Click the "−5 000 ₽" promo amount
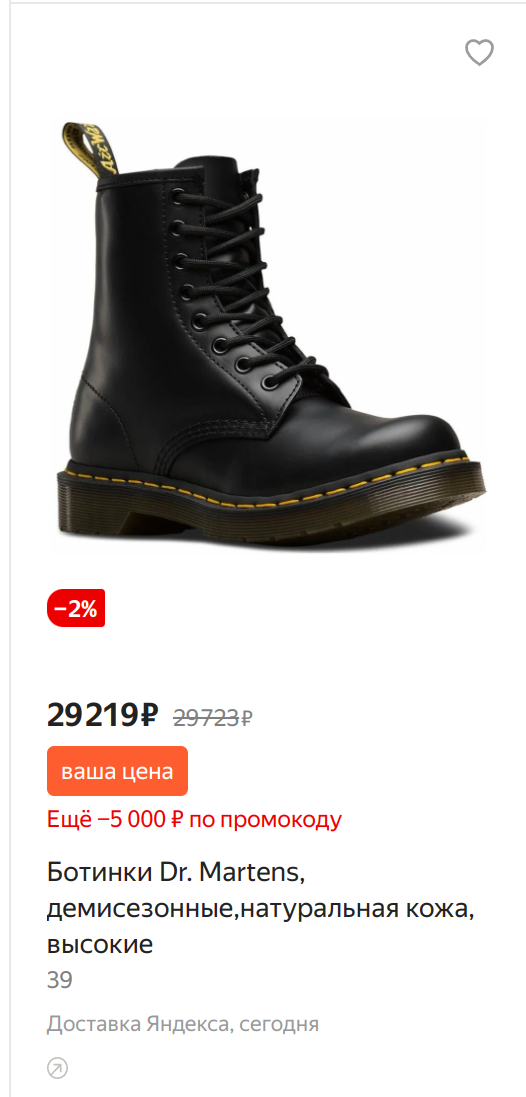The width and height of the screenshot is (526, 1097). point(141,819)
